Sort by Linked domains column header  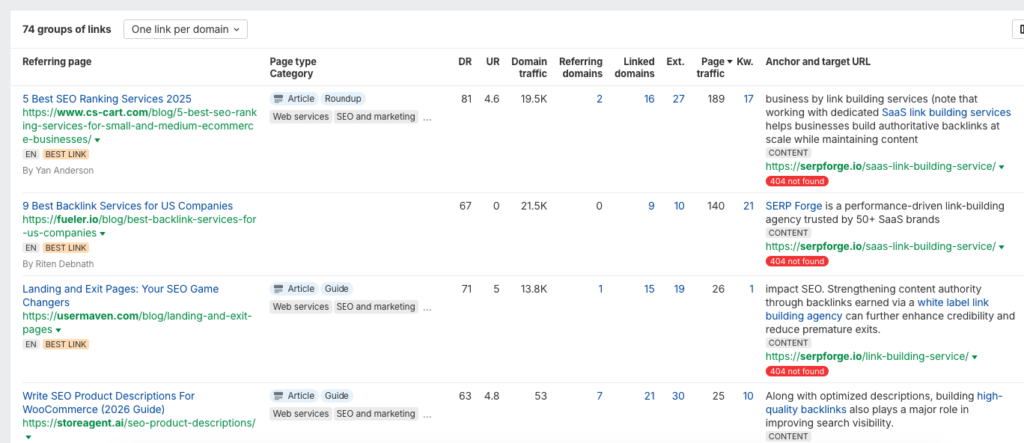click(634, 67)
